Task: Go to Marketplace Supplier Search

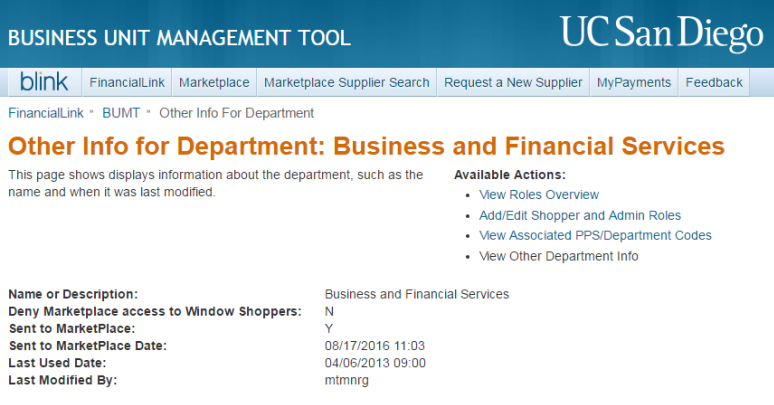Action: 347,82
